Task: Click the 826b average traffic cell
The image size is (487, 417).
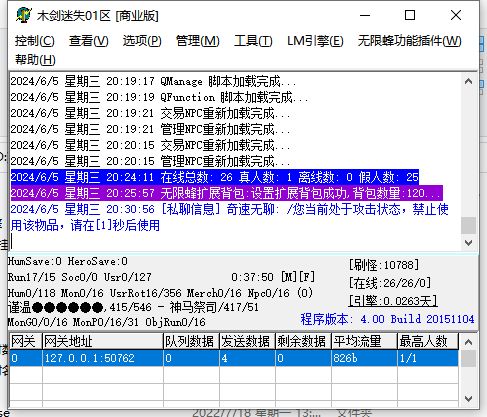Action: coord(364,358)
